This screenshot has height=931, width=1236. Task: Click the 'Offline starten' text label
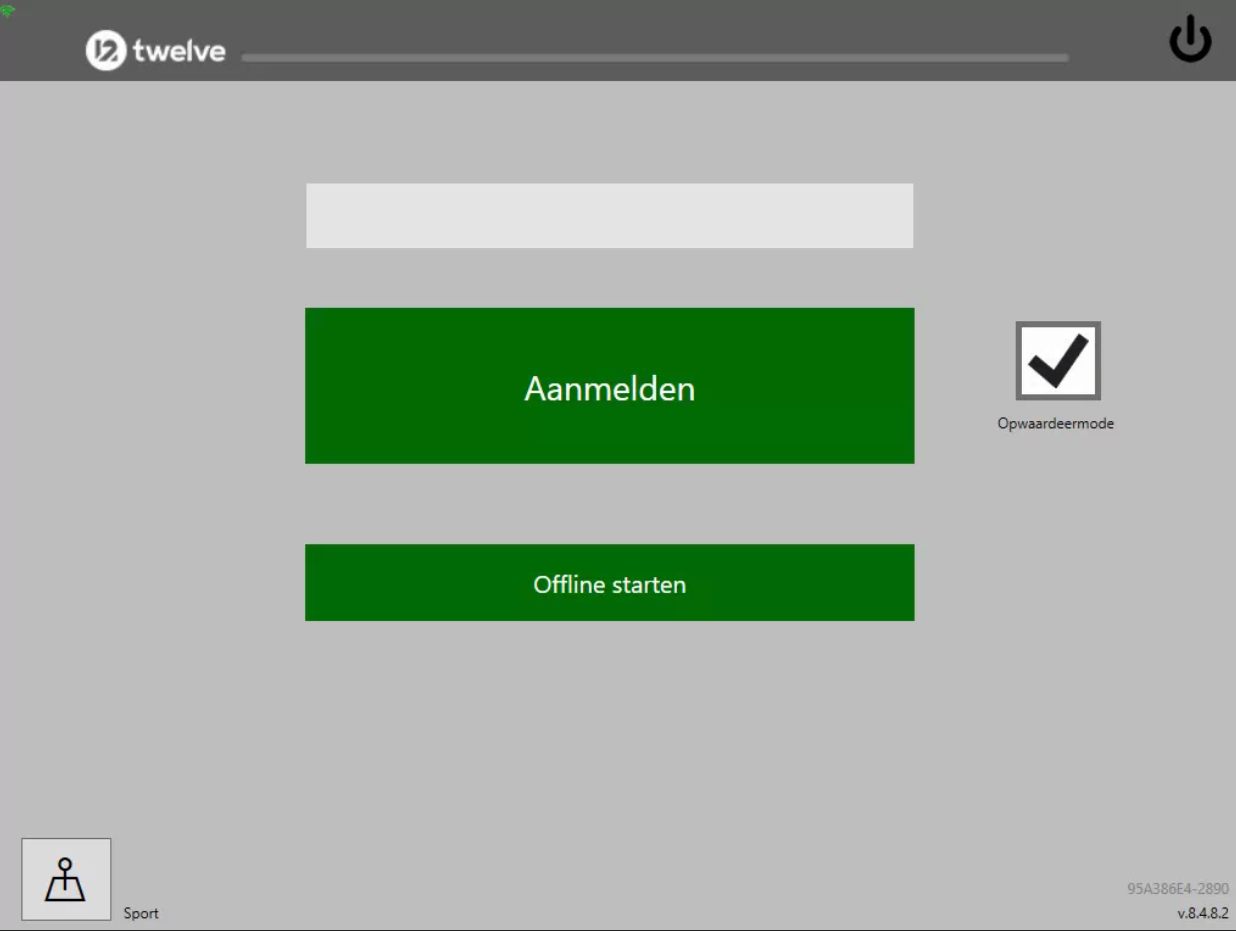[609, 584]
